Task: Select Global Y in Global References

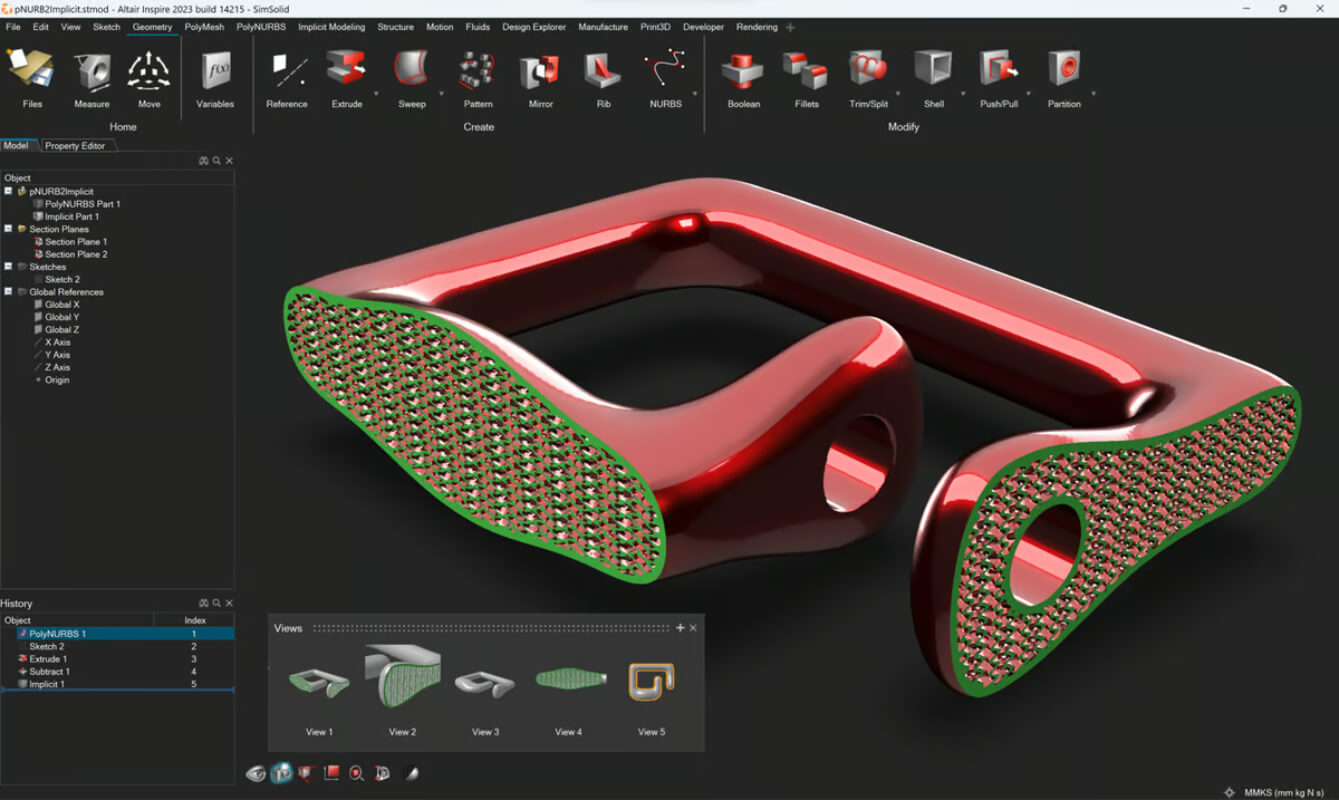Action: point(61,317)
